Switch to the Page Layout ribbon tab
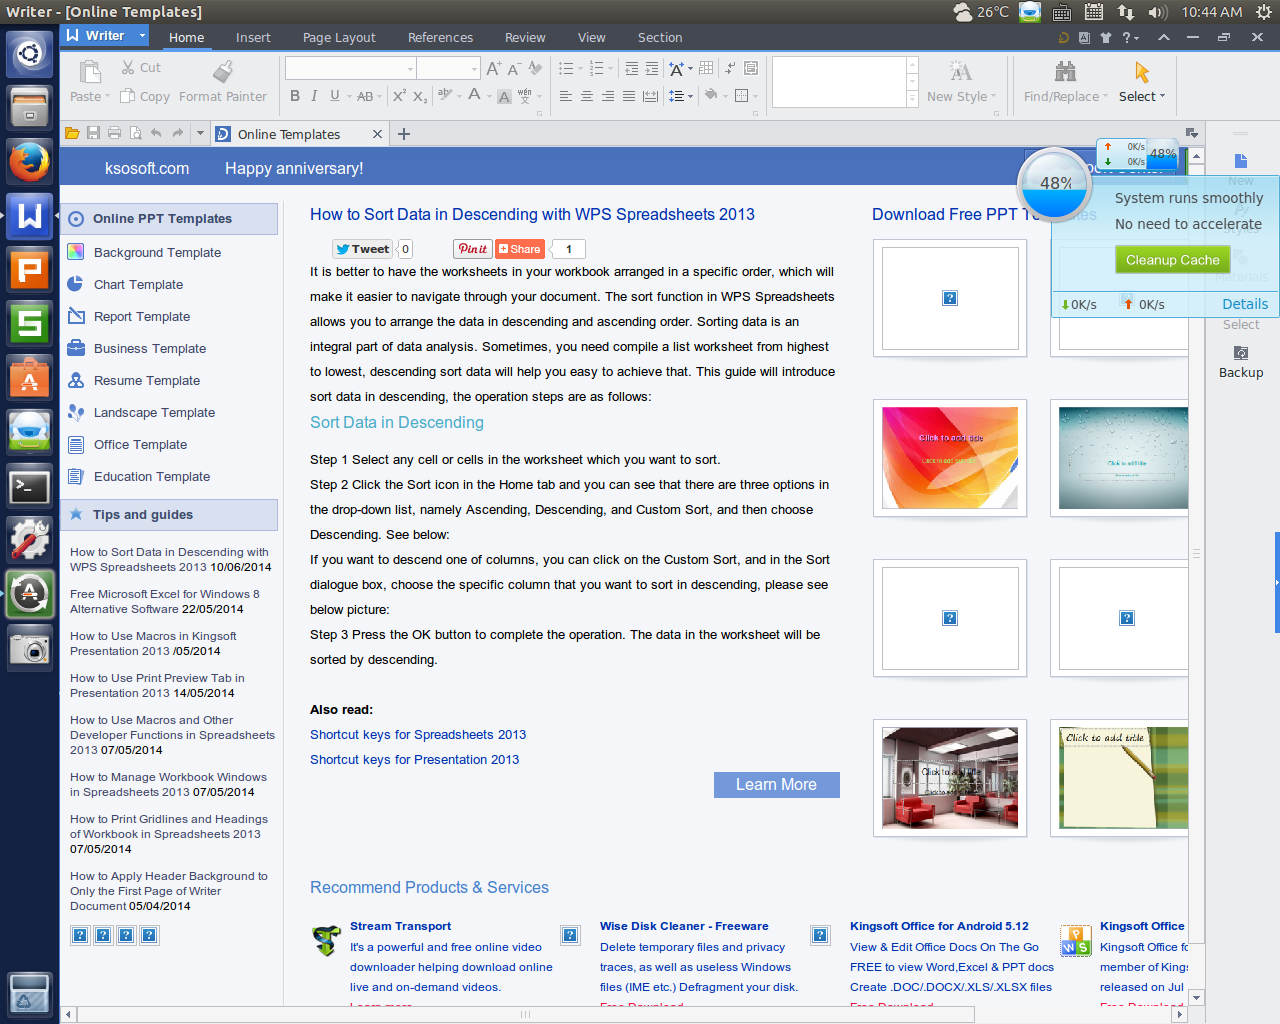The height and width of the screenshot is (1024, 1280). [x=339, y=37]
